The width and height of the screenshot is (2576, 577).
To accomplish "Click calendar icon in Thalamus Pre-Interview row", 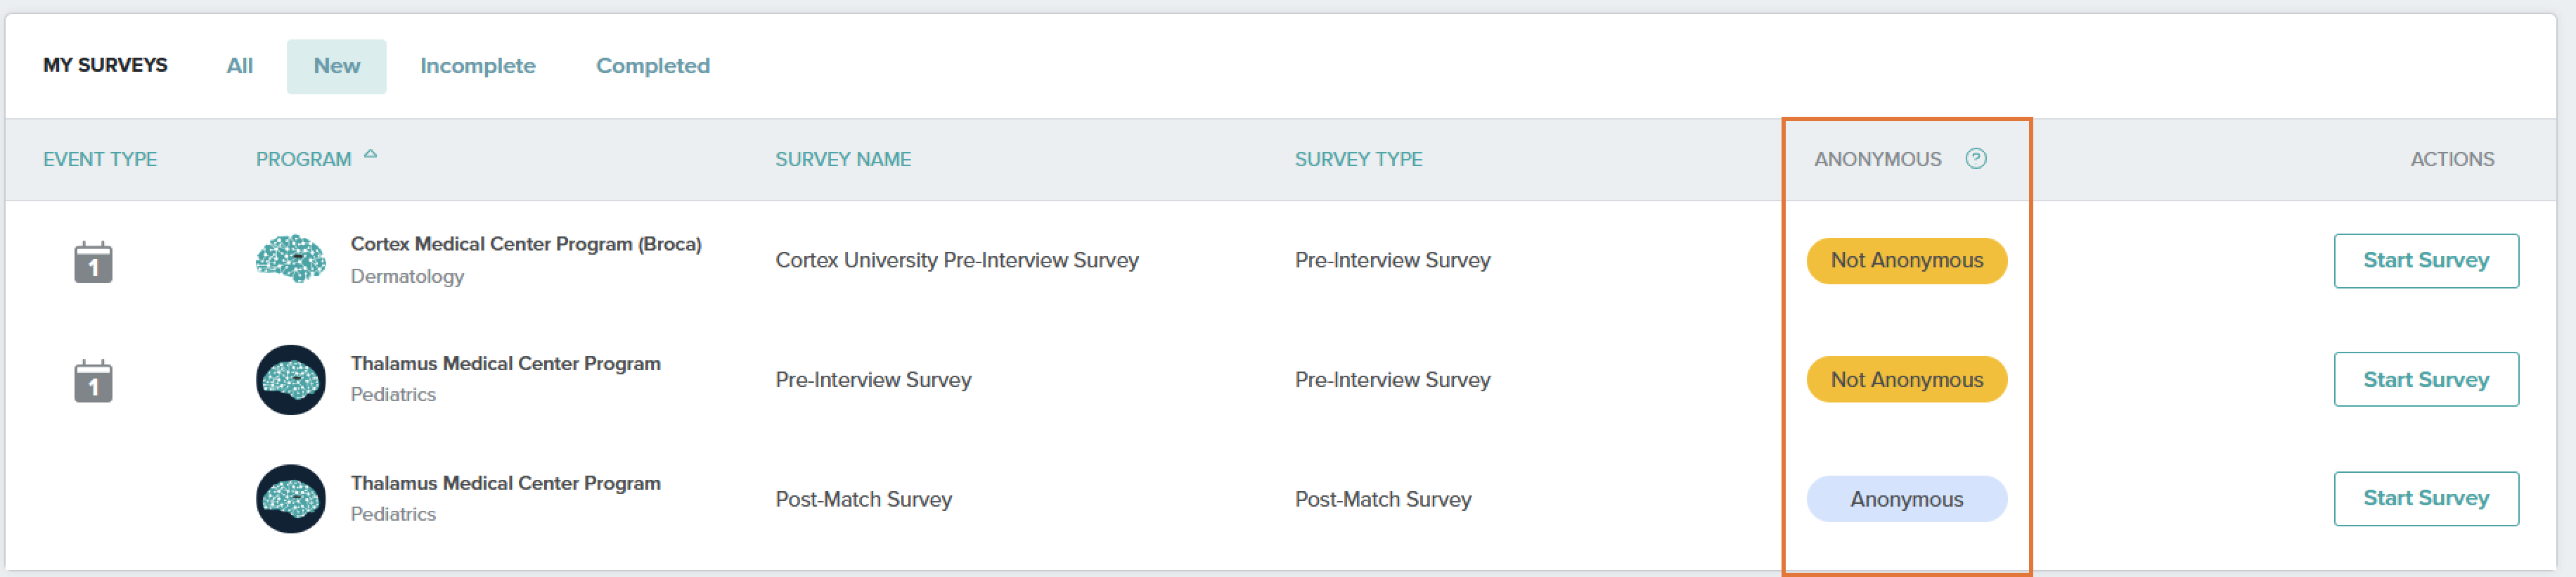I will (93, 381).
